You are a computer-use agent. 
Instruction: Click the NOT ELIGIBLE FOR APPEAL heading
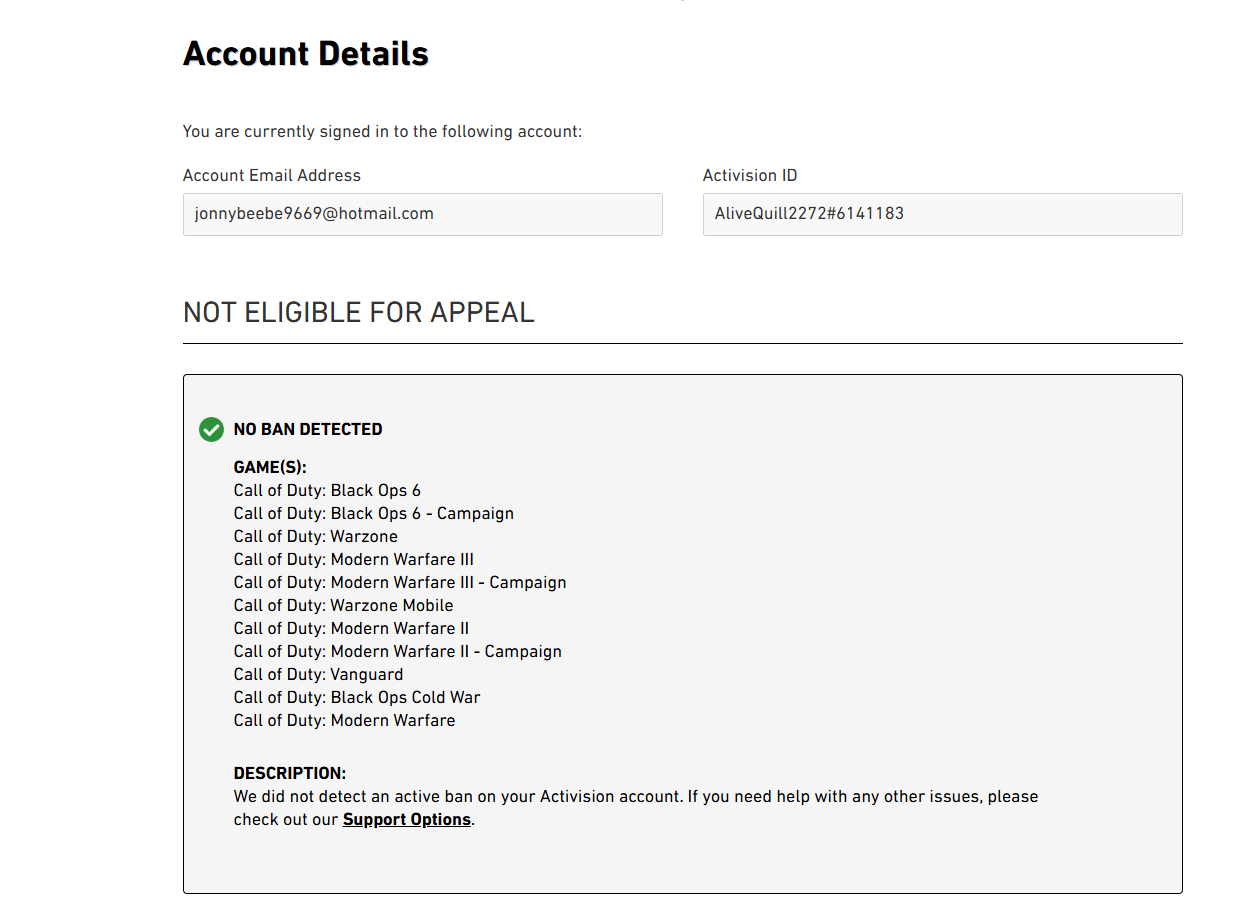point(358,312)
